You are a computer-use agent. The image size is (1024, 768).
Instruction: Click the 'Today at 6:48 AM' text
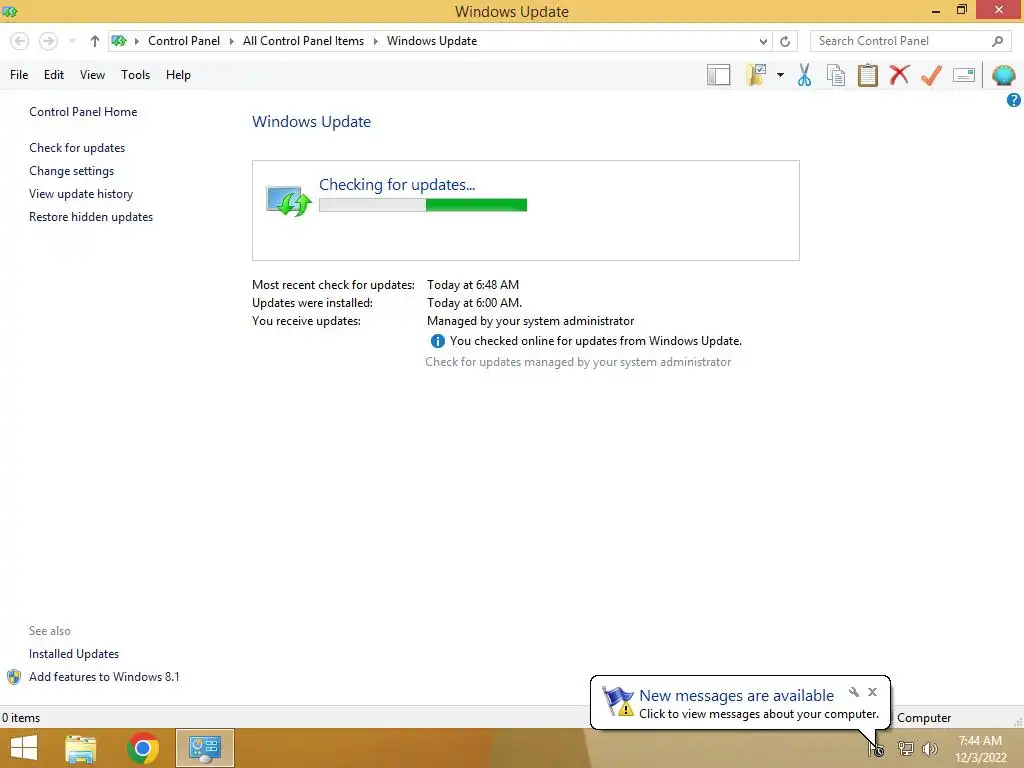click(473, 285)
